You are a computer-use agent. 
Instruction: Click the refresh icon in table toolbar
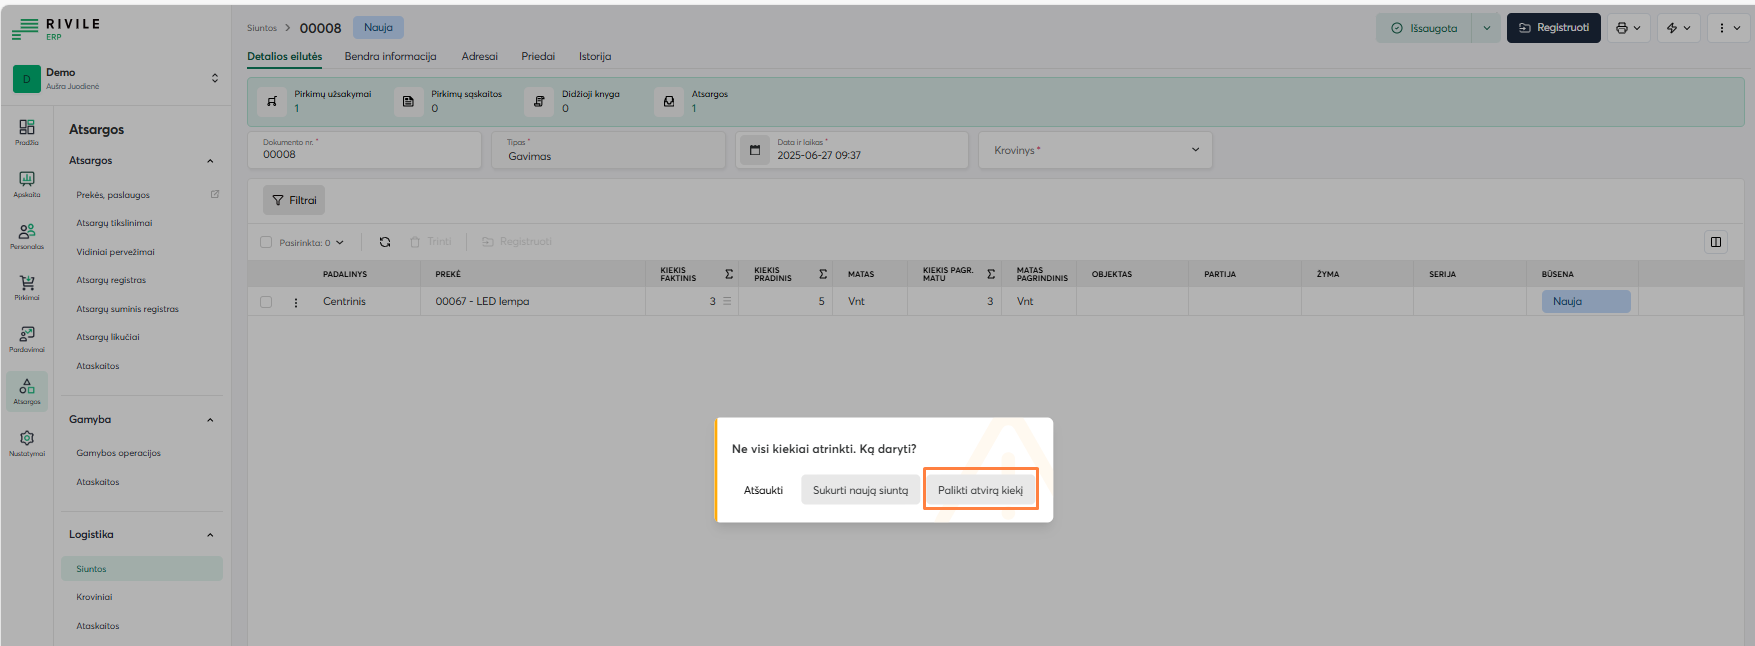point(385,242)
